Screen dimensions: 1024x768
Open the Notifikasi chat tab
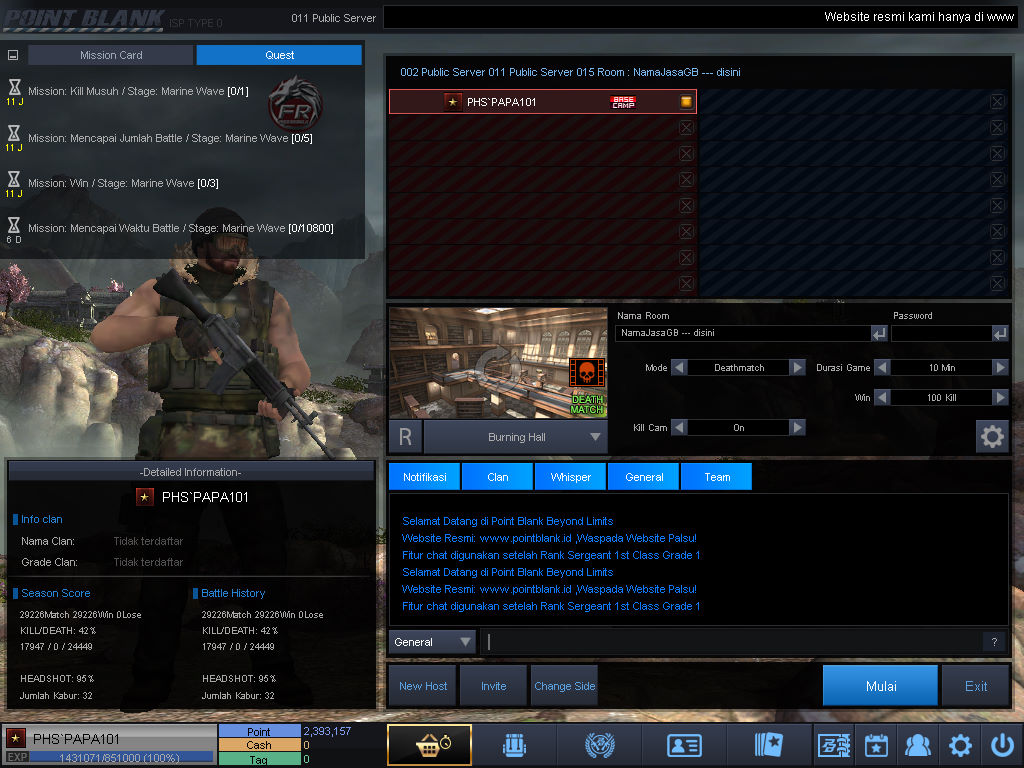424,477
